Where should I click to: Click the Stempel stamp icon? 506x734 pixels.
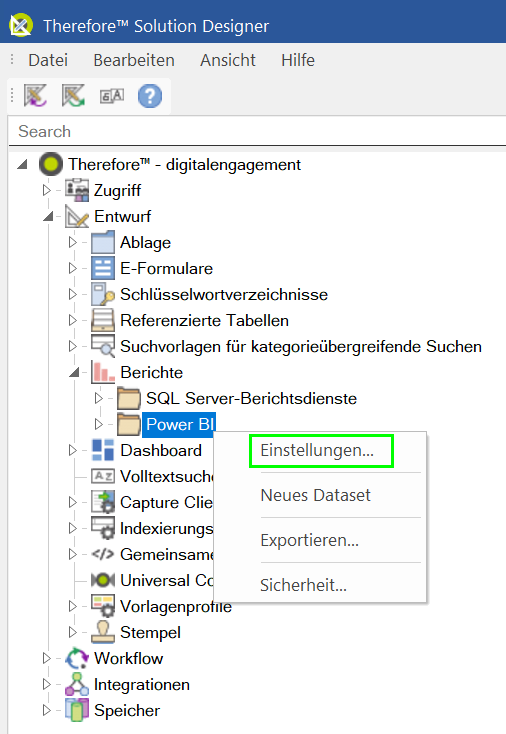point(103,632)
